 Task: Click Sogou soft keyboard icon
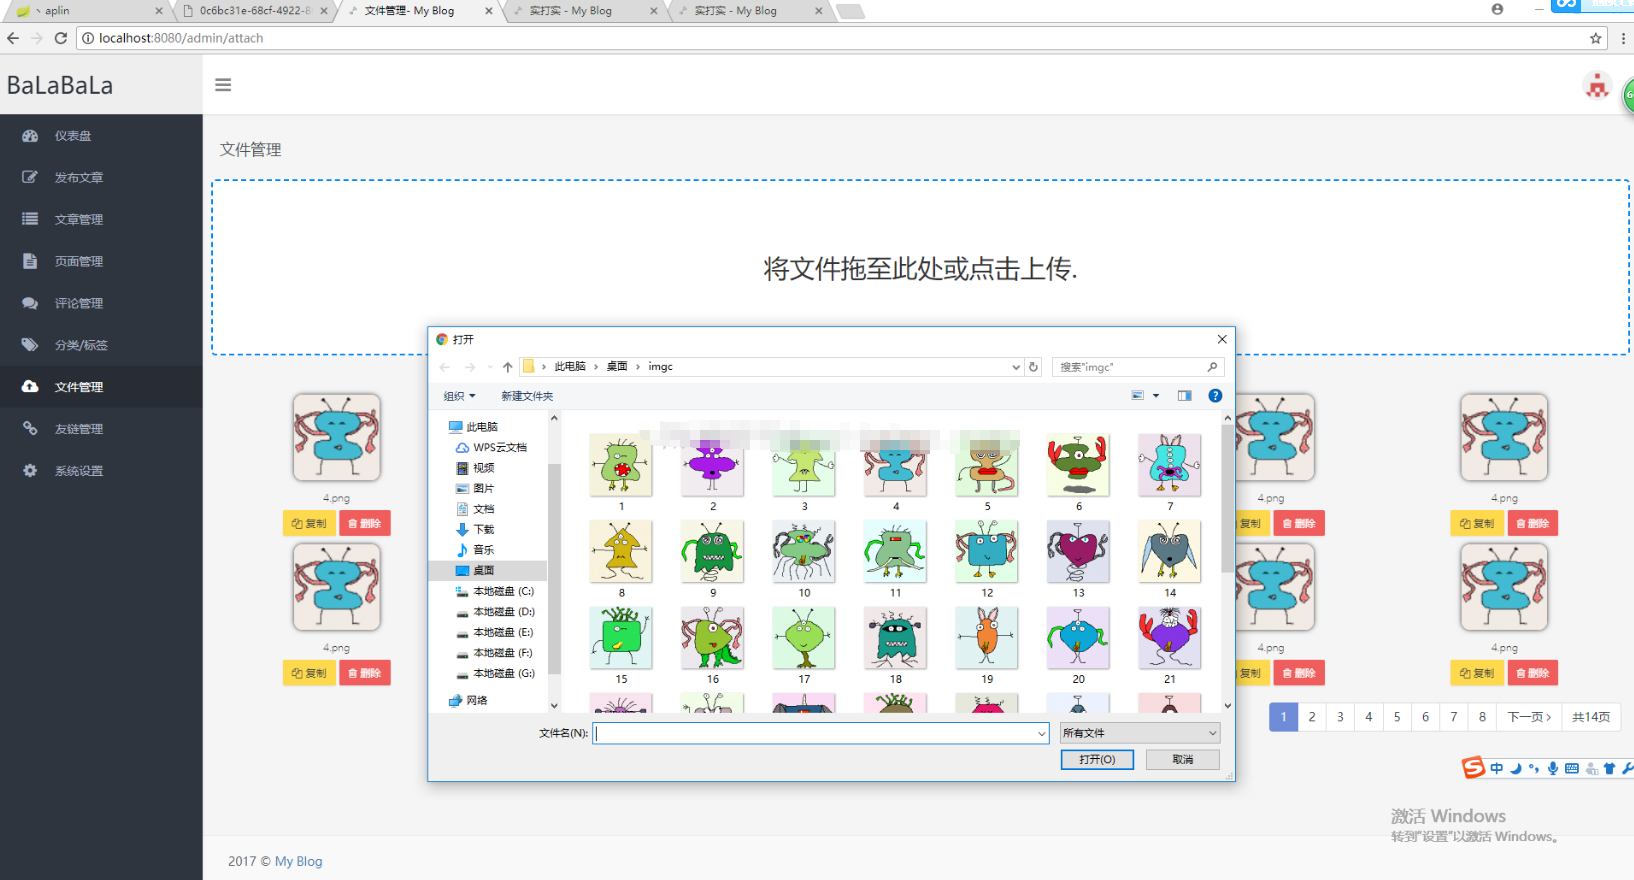[1572, 768]
